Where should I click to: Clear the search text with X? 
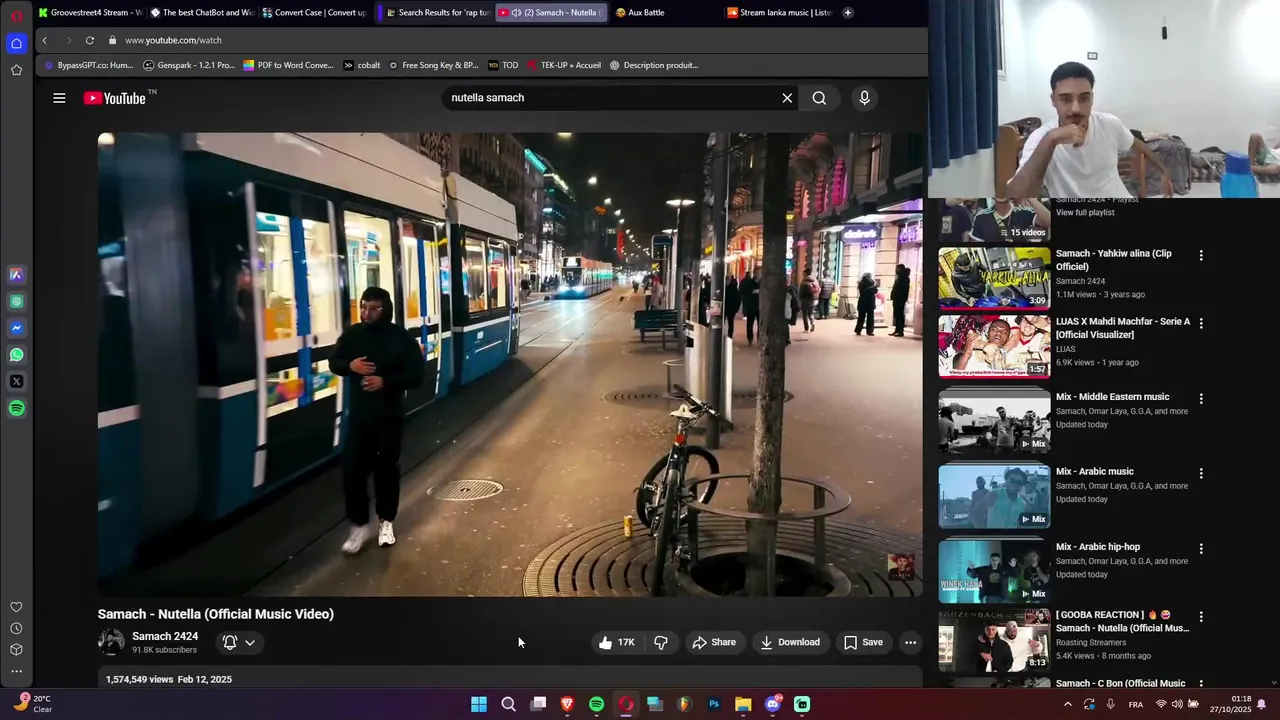pyautogui.click(x=787, y=98)
